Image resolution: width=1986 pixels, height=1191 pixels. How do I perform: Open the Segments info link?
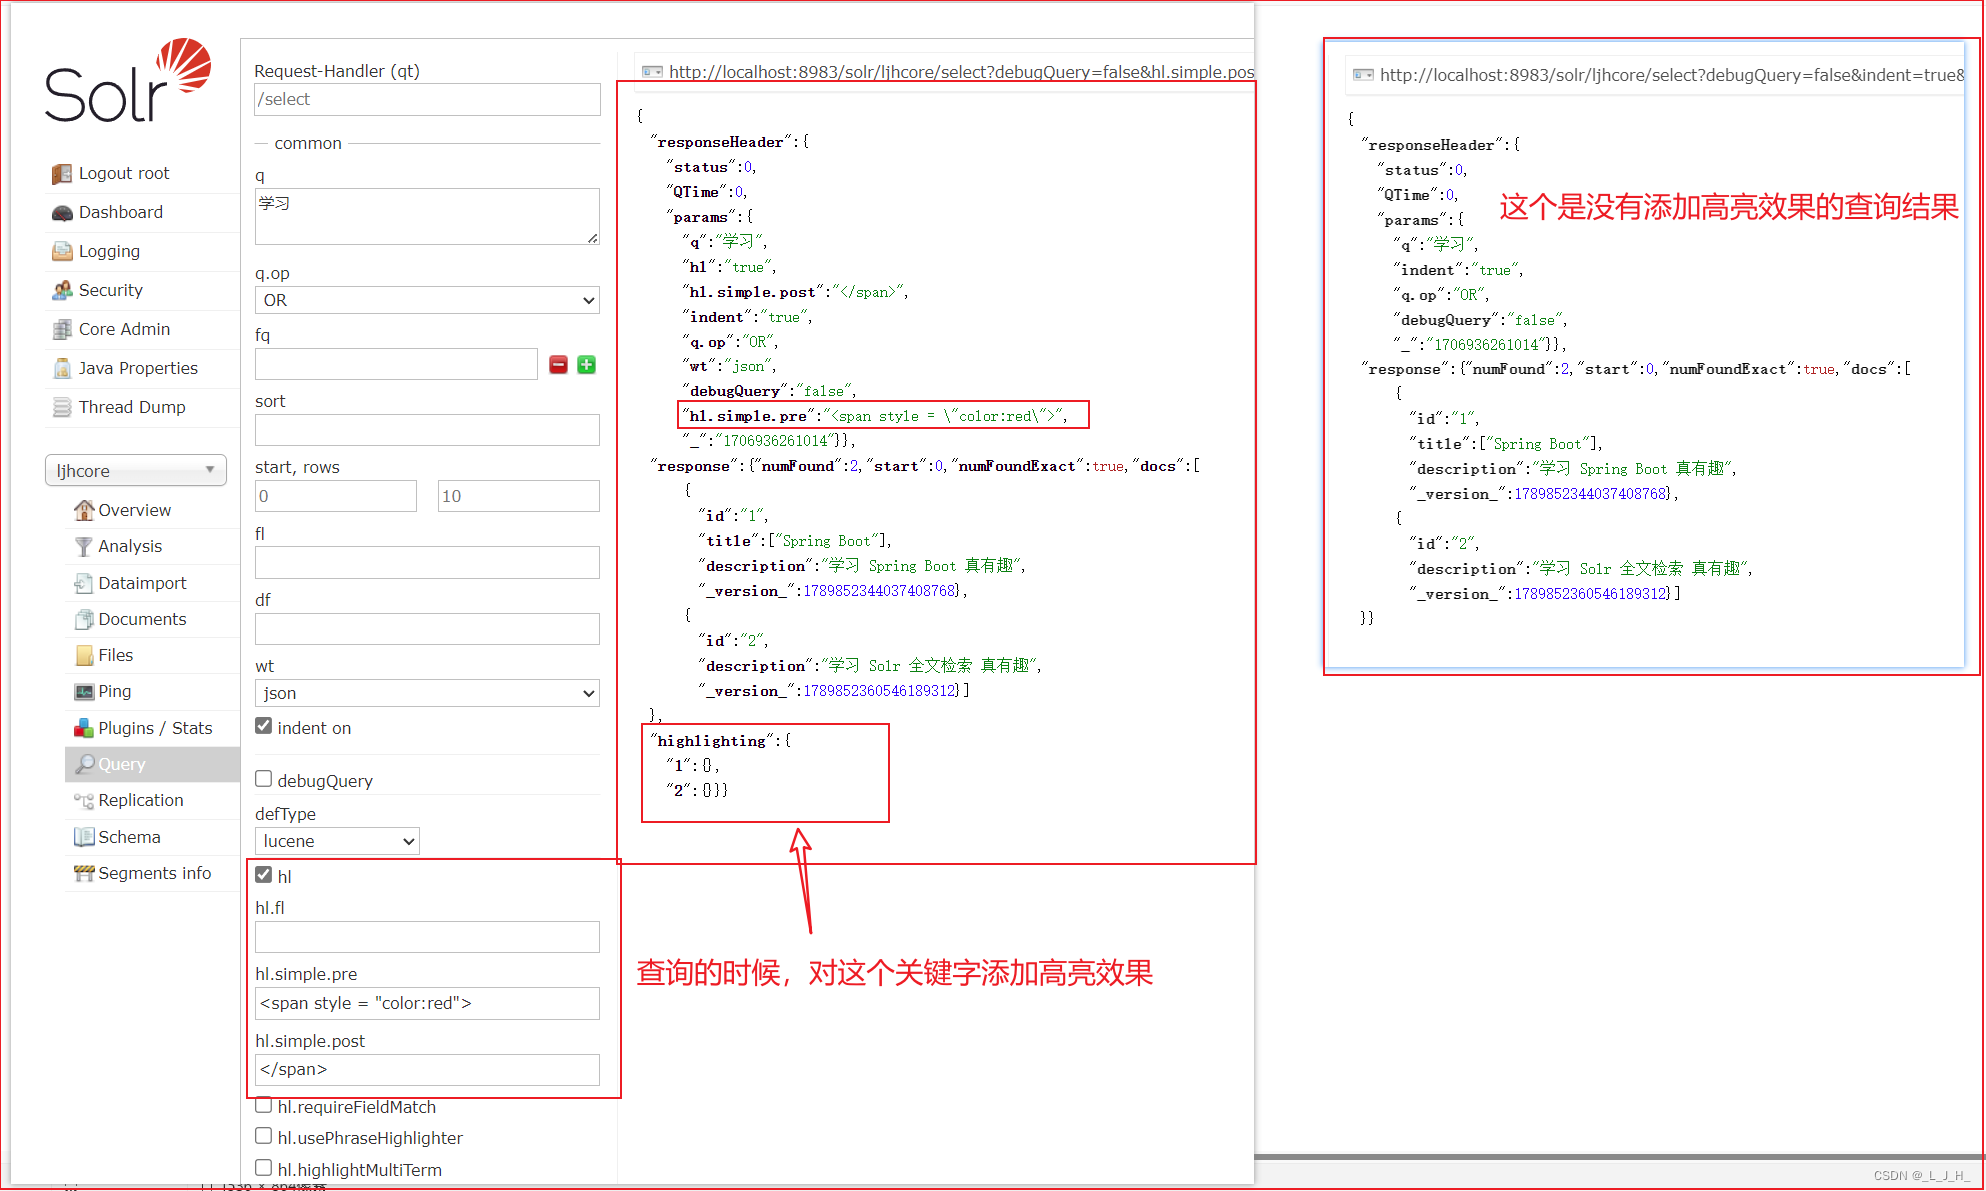[x=155, y=874]
